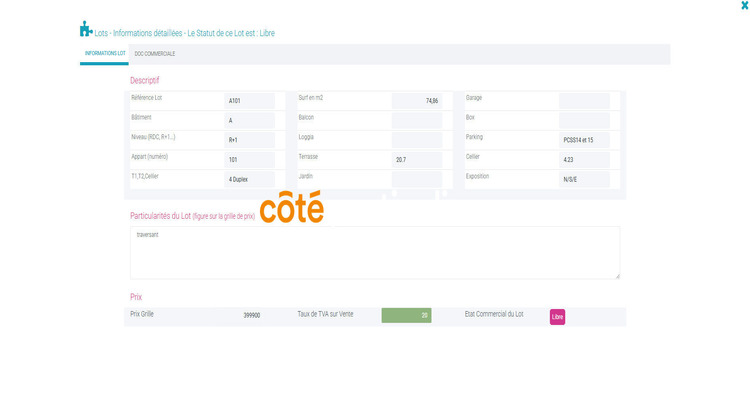The height and width of the screenshot is (420, 750).
Task: Click the Niveau field showing R+1
Action: coord(249,140)
